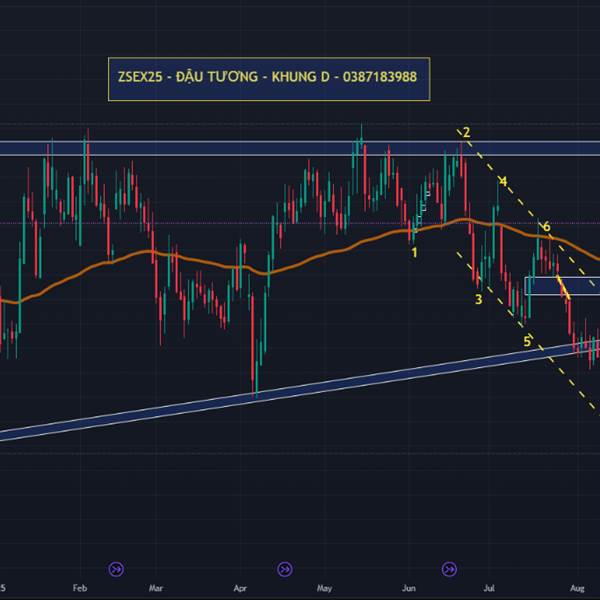Click the Jun label on the time axis
Image resolution: width=600 pixels, height=600 pixels.
click(408, 588)
